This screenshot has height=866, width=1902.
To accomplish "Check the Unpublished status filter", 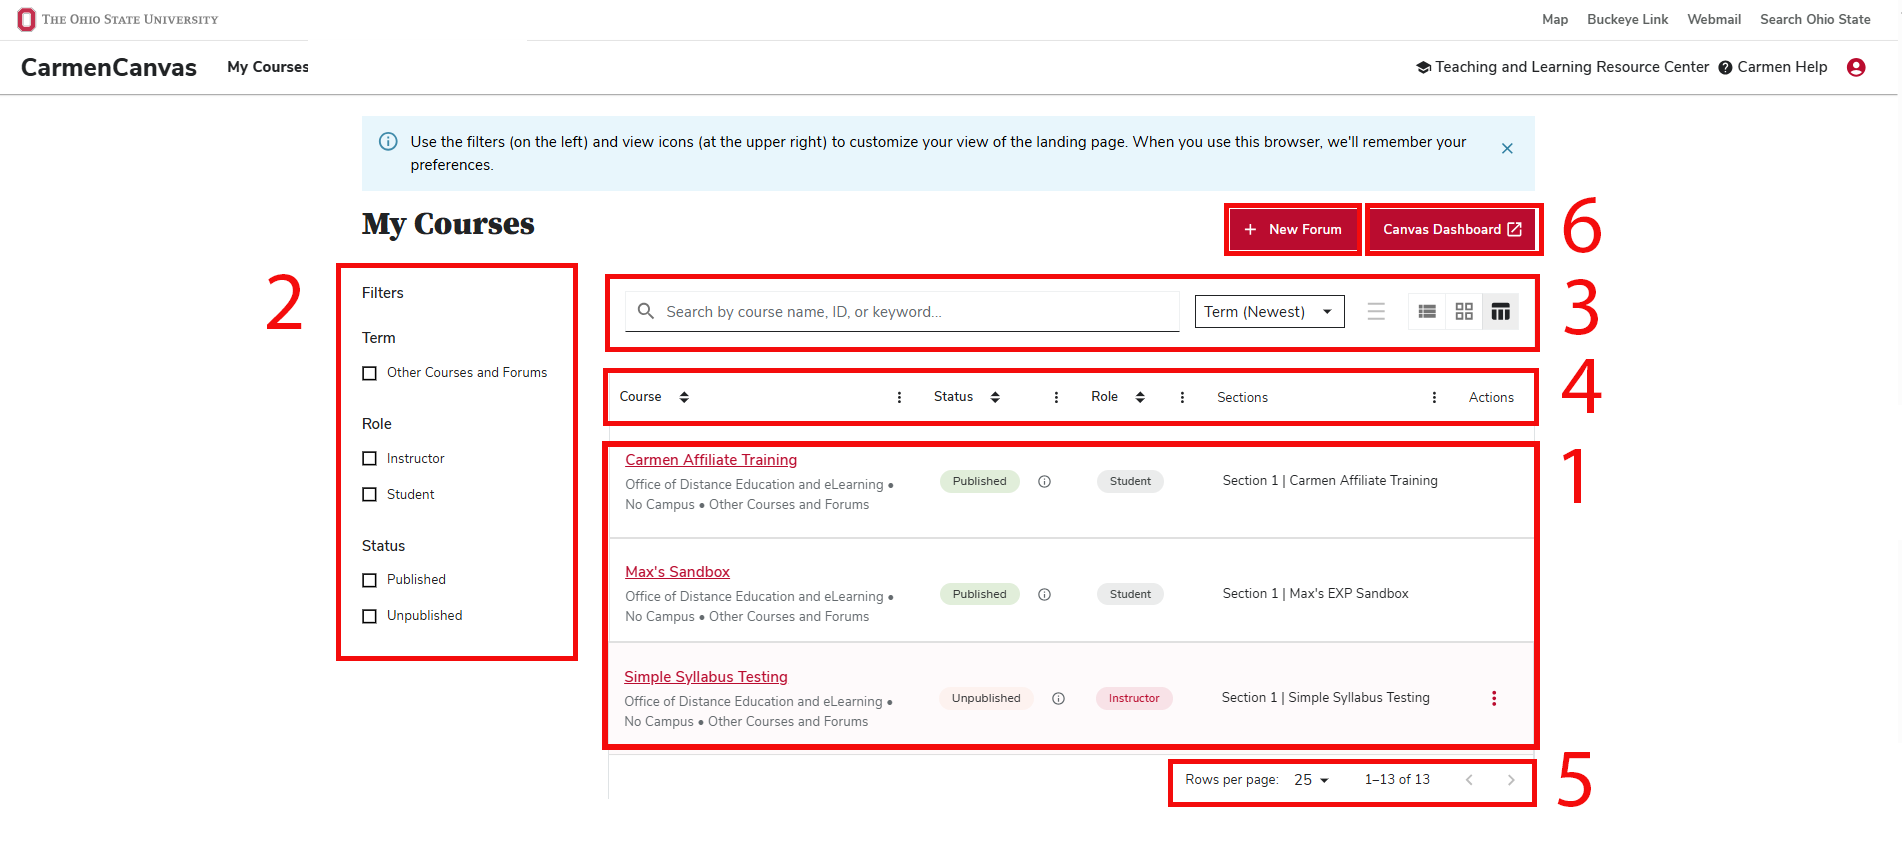I will coord(369,616).
